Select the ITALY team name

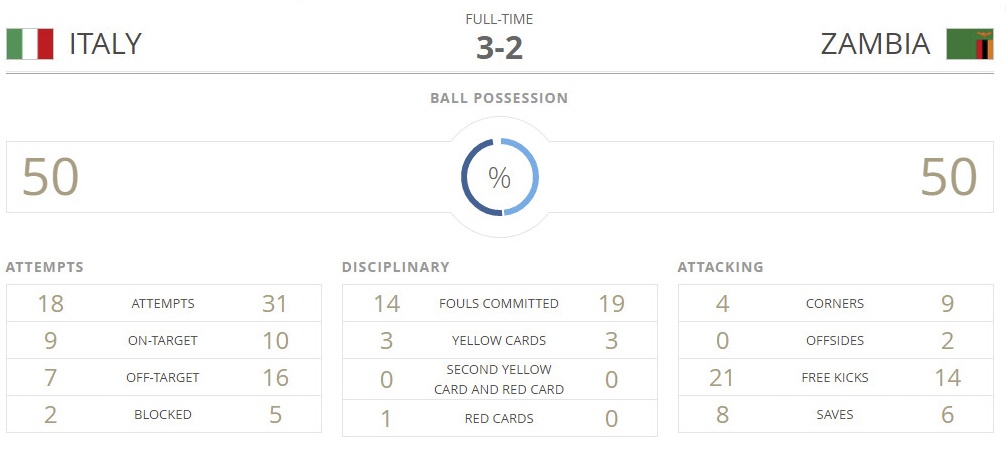point(105,44)
